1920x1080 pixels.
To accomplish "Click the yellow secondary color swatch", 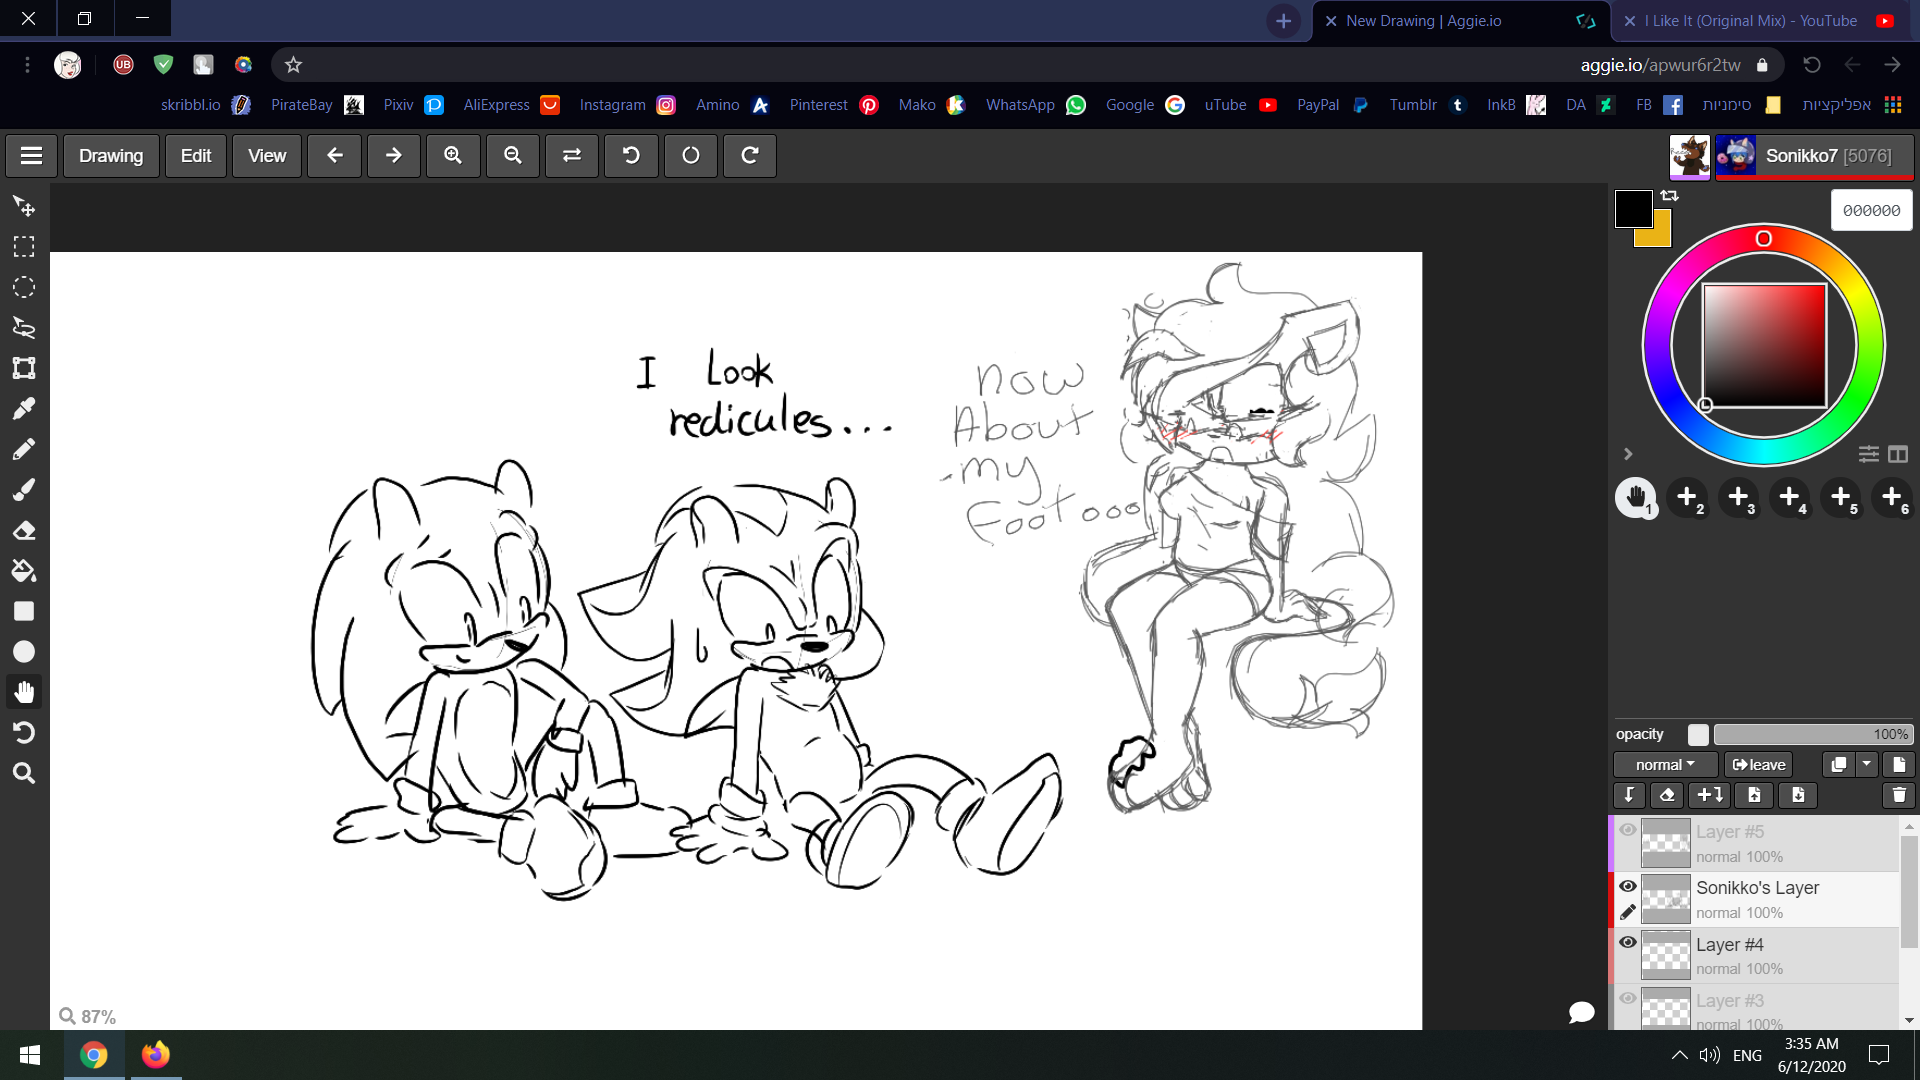I will tap(1660, 236).
